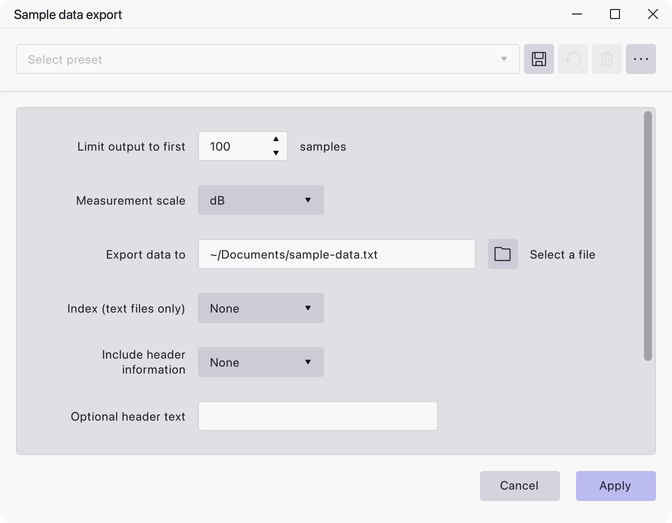The height and width of the screenshot is (523, 672).
Task: Increase sample limit with up arrow
Action: click(276, 139)
